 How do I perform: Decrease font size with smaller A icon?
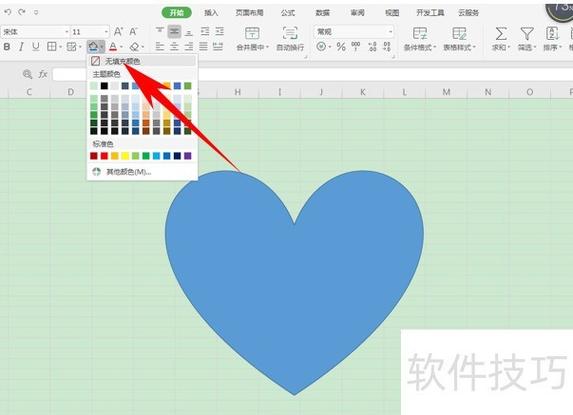coord(133,32)
